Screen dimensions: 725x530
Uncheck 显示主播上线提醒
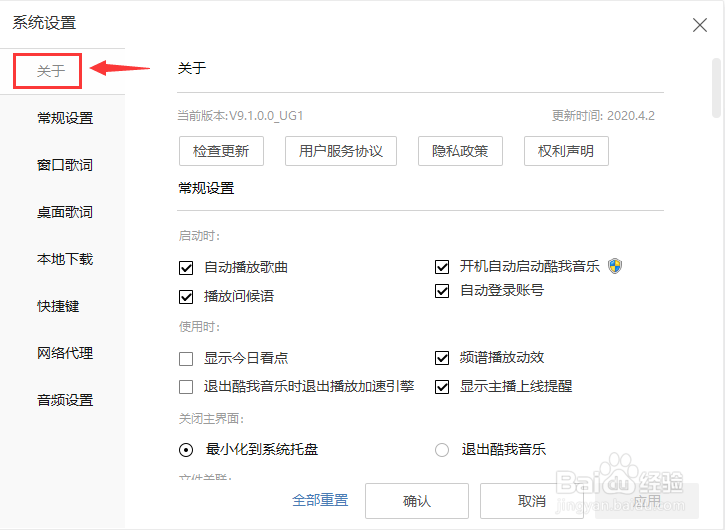[x=442, y=387]
